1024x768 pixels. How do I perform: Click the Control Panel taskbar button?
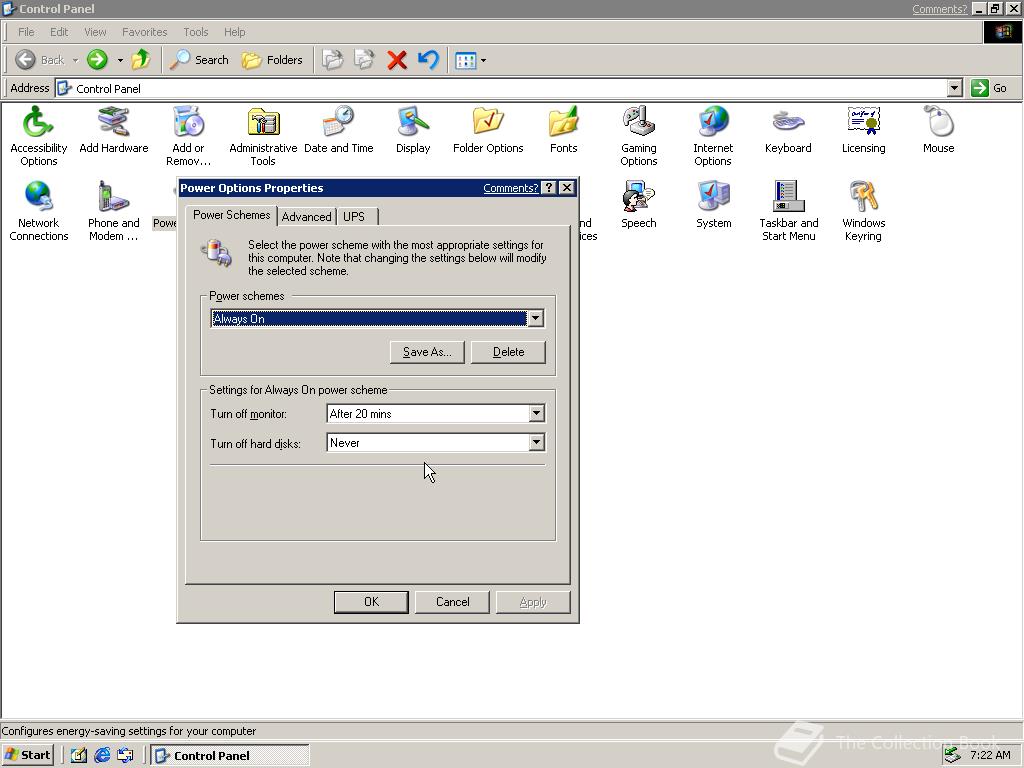click(x=230, y=755)
